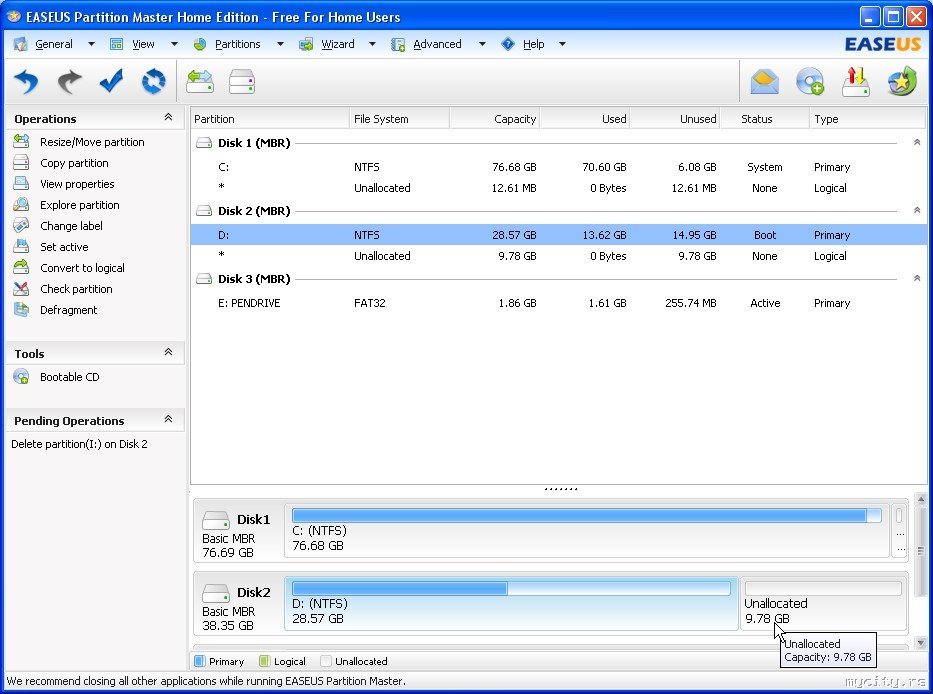Click Convert to logical operation
This screenshot has width=933, height=694.
coord(82,268)
